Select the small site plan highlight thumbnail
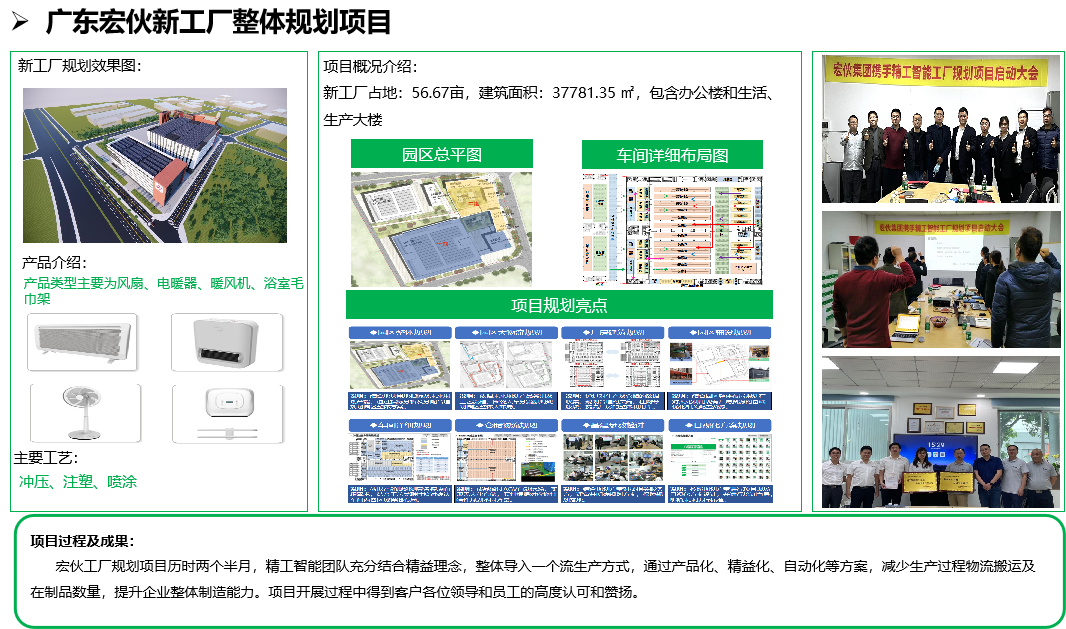The width and height of the screenshot is (1066, 629). [400, 364]
